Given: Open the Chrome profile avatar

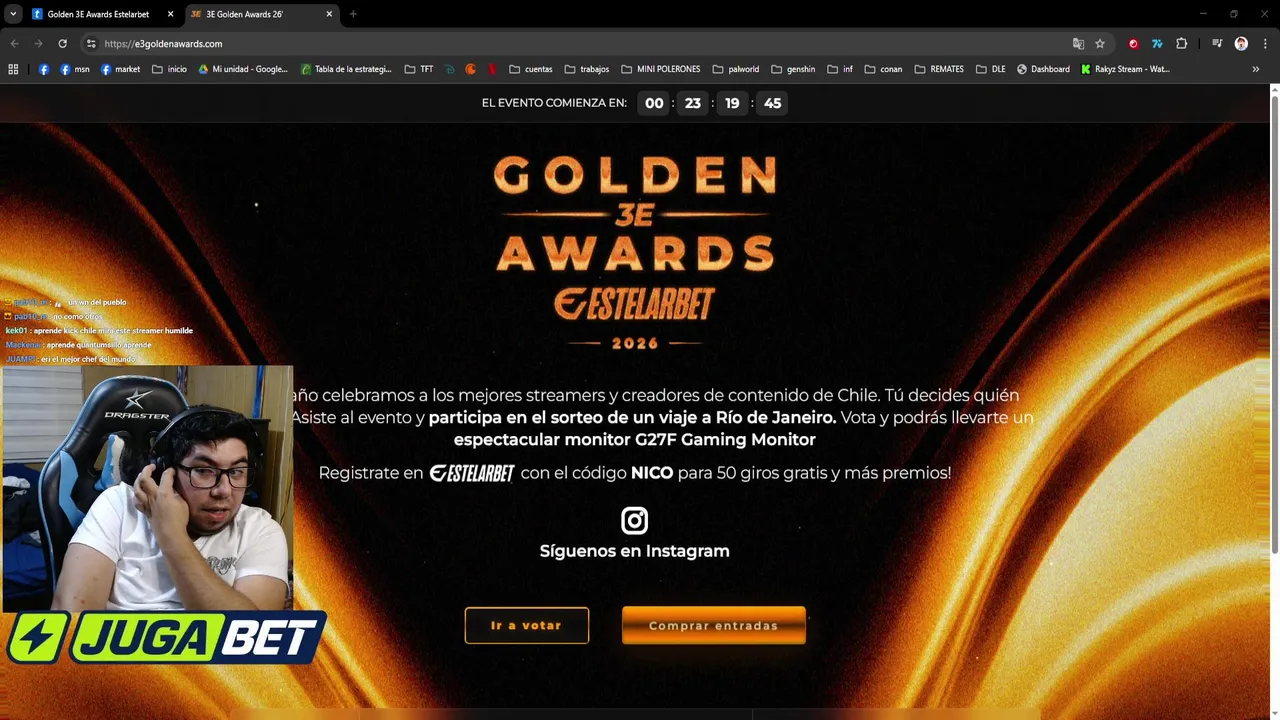Looking at the screenshot, I should [1241, 44].
